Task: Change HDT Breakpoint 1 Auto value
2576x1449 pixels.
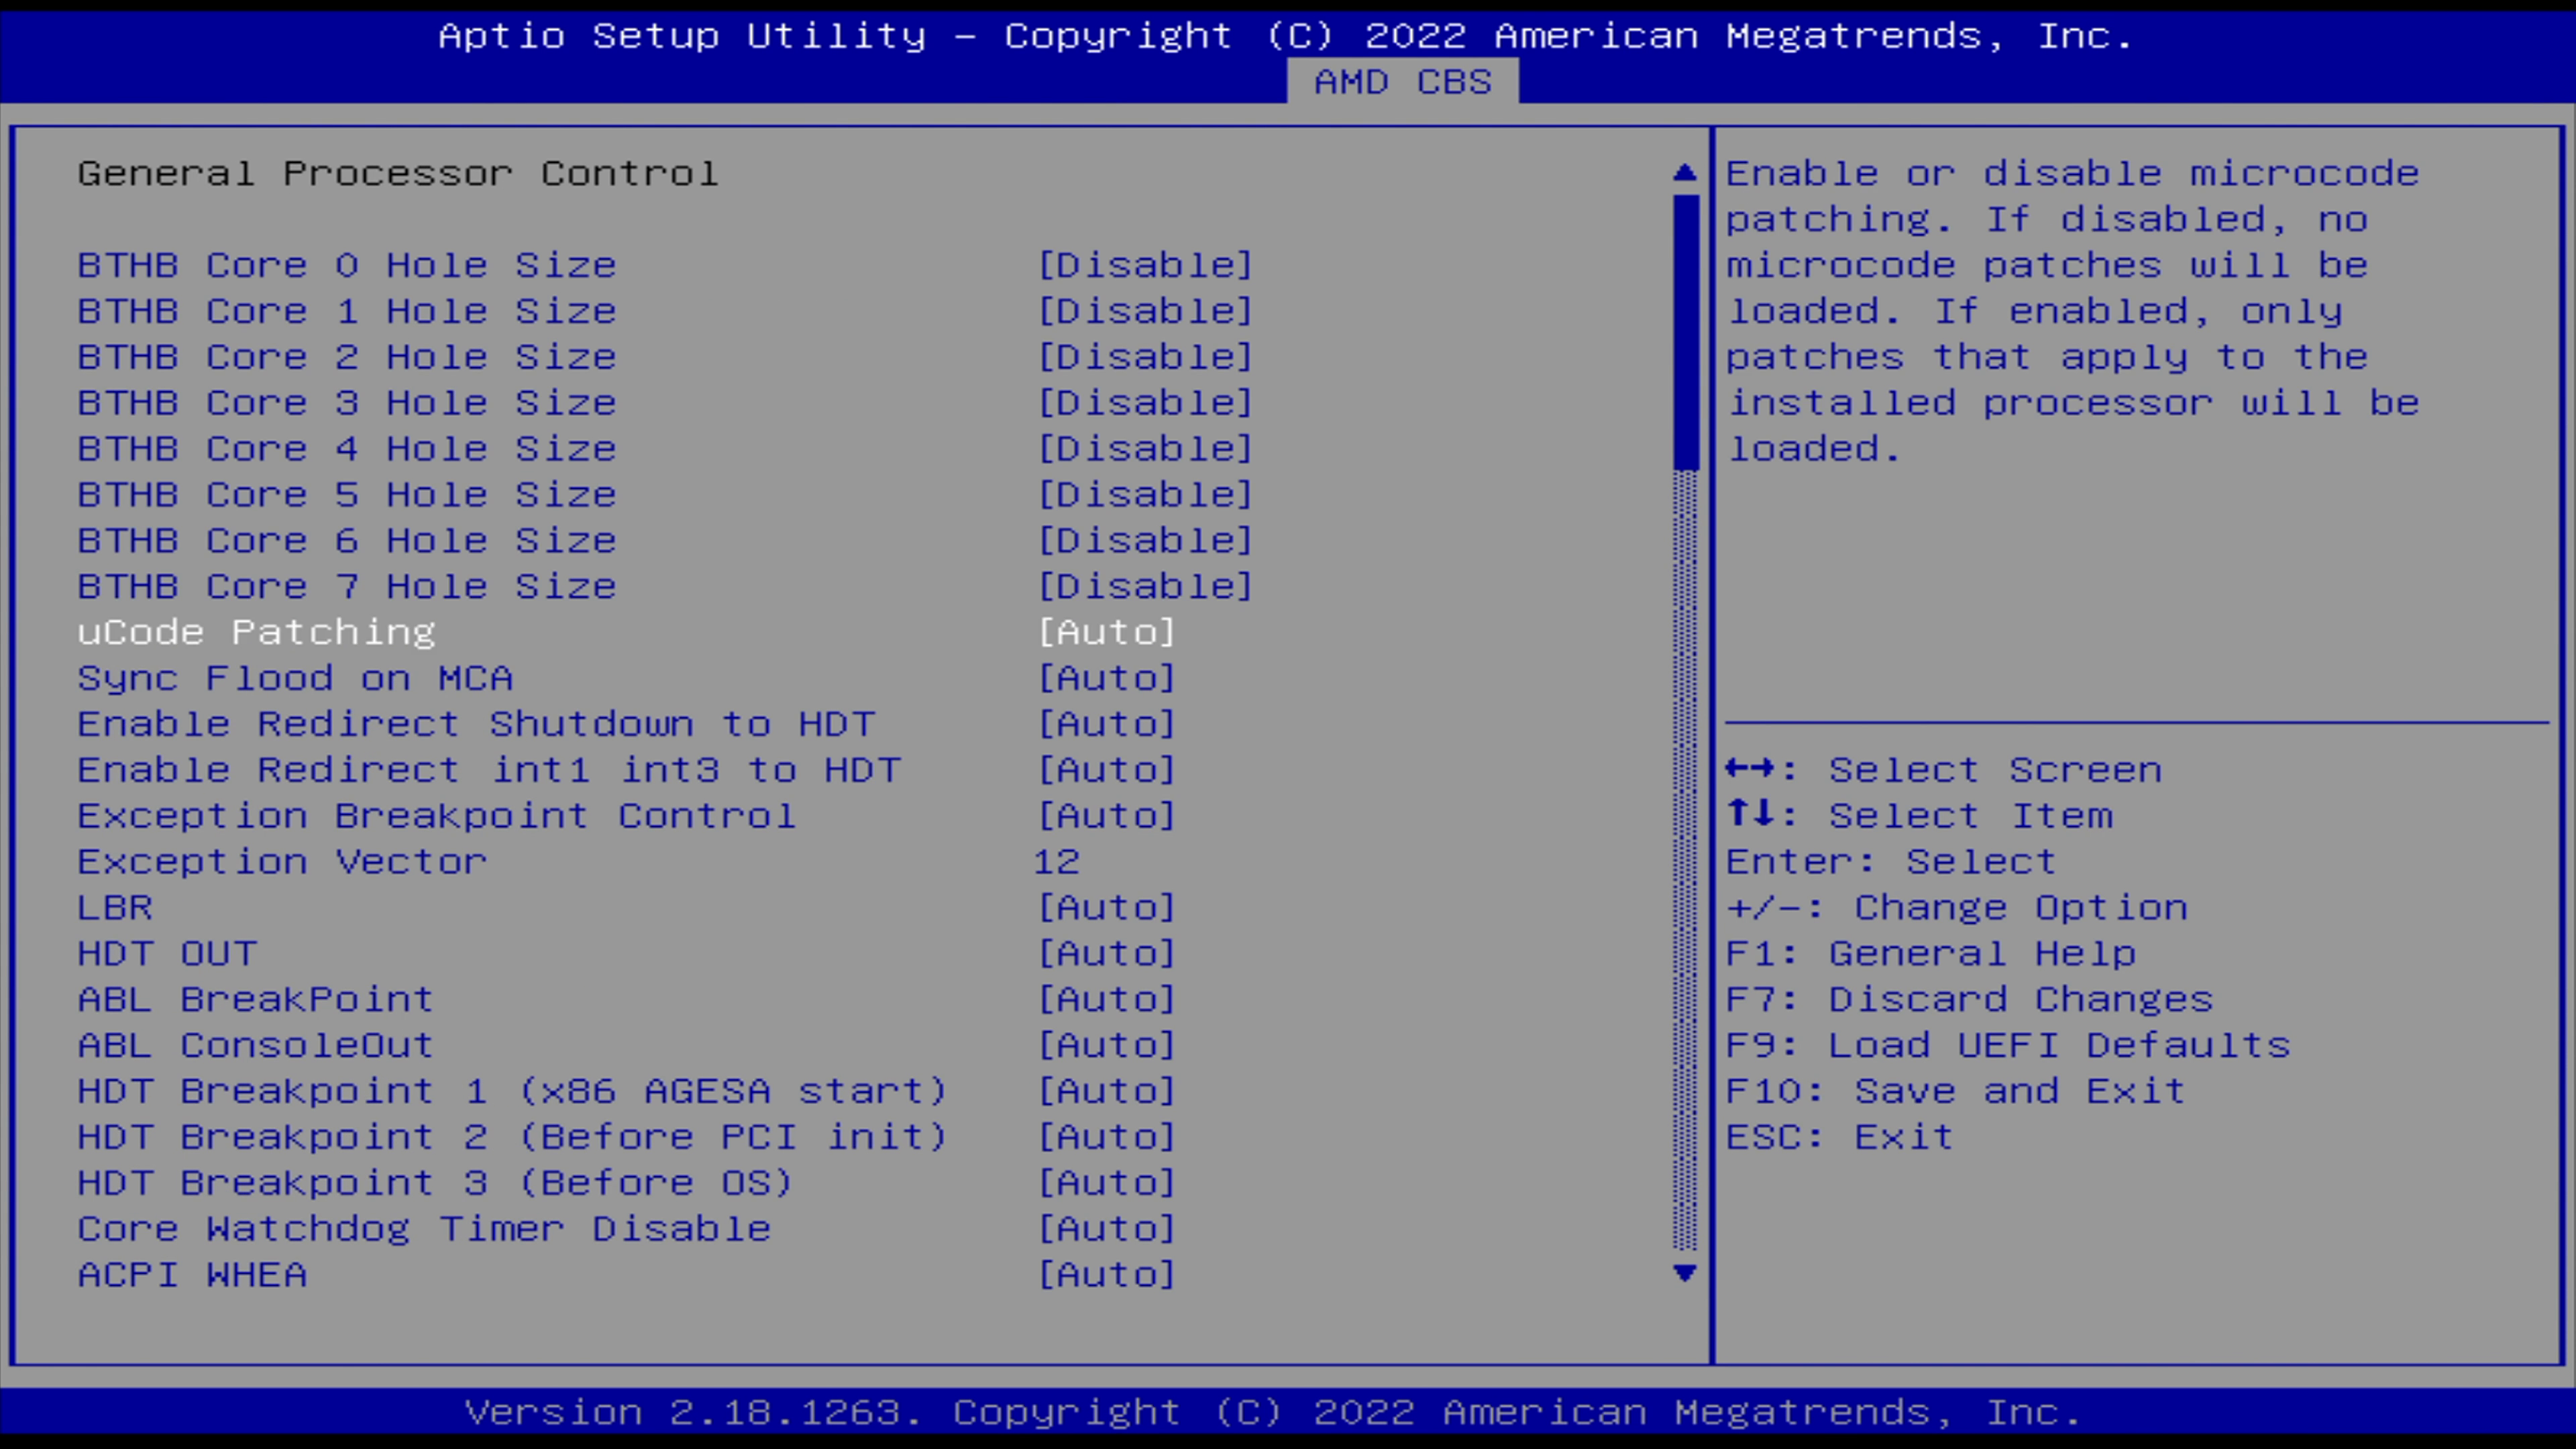Action: (x=1106, y=1091)
